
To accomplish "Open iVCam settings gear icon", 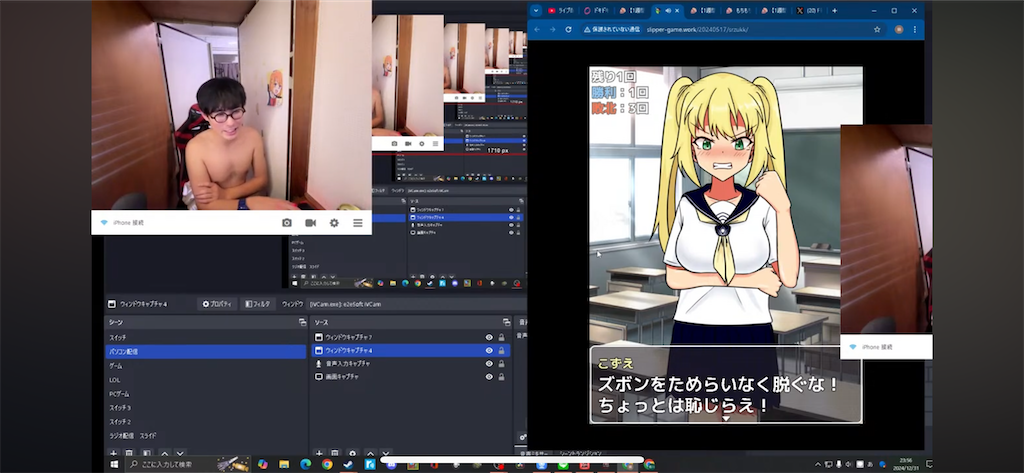I will pyautogui.click(x=334, y=223).
